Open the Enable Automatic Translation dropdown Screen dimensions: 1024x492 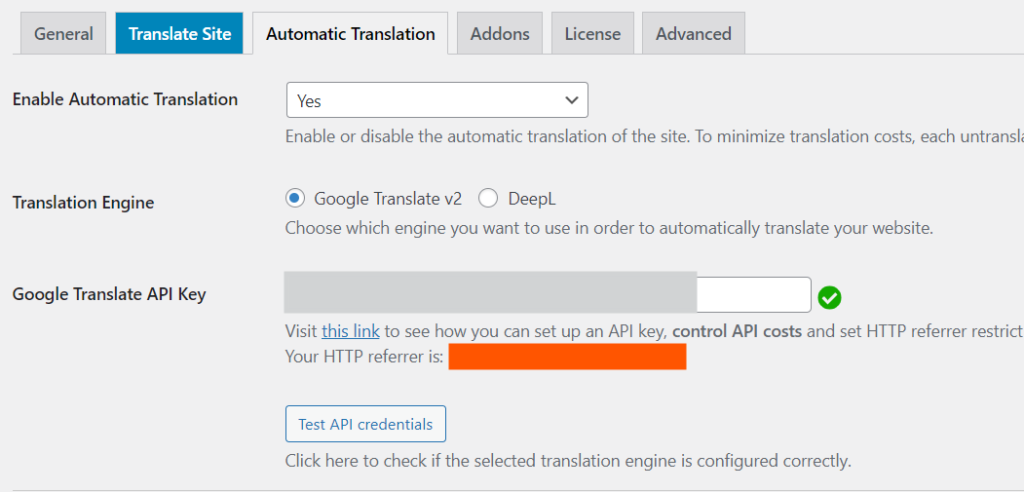436,100
